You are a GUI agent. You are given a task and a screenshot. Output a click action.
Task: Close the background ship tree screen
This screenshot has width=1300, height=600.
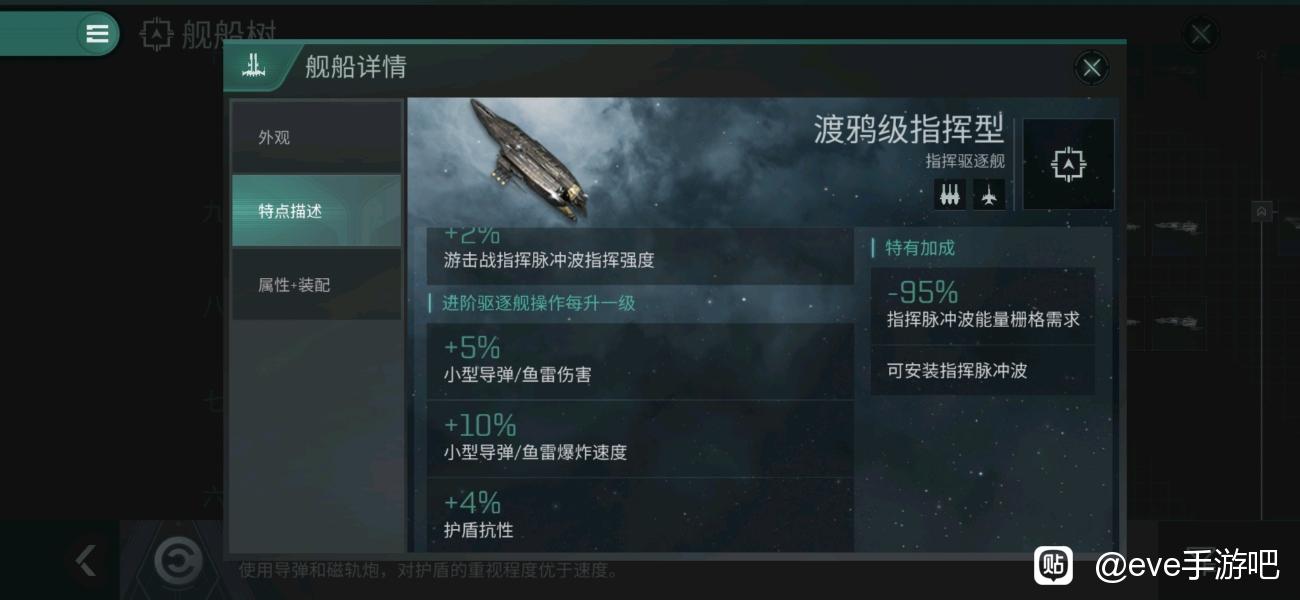coord(1201,34)
